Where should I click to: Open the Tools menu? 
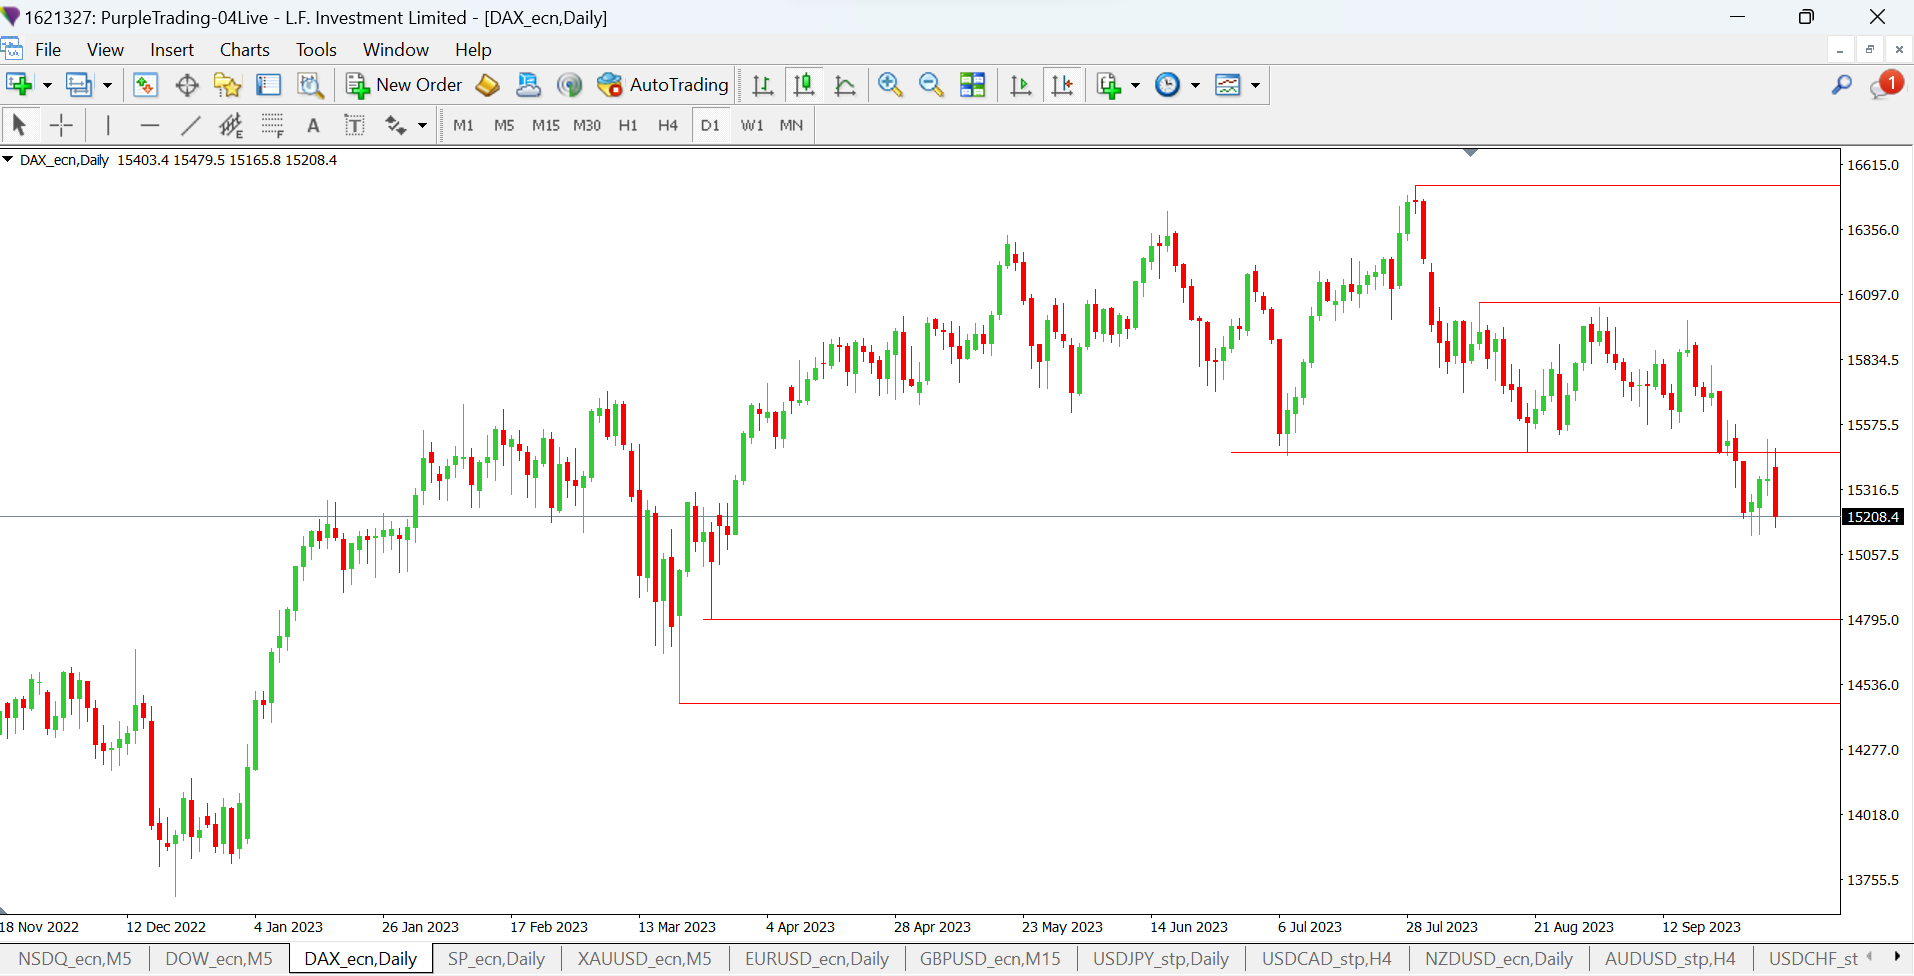coord(316,50)
